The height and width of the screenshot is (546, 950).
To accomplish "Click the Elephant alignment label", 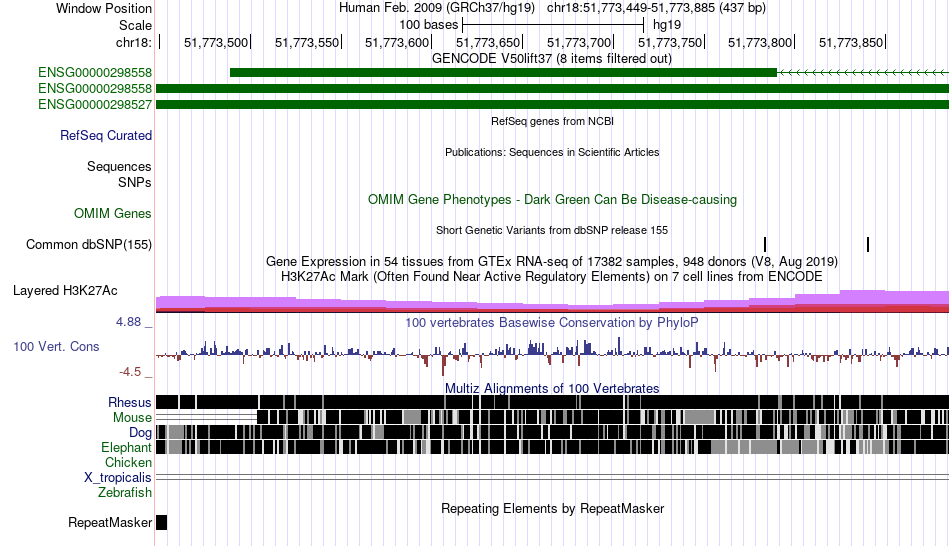I will click(x=126, y=447).
